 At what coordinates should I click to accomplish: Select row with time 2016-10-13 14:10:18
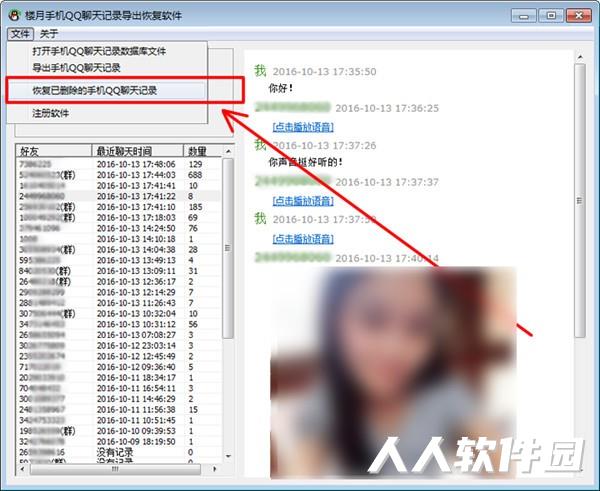[x=118, y=239]
